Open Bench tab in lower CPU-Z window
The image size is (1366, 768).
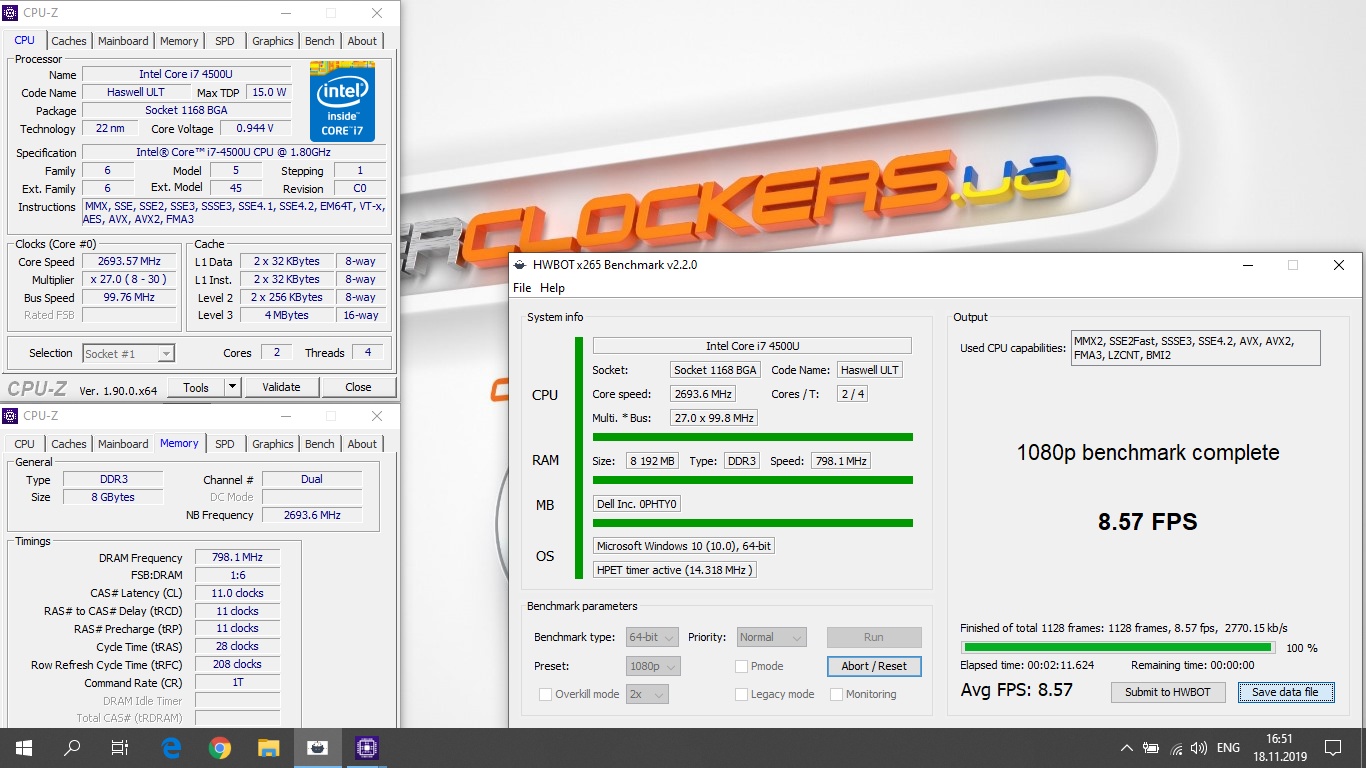(x=320, y=444)
